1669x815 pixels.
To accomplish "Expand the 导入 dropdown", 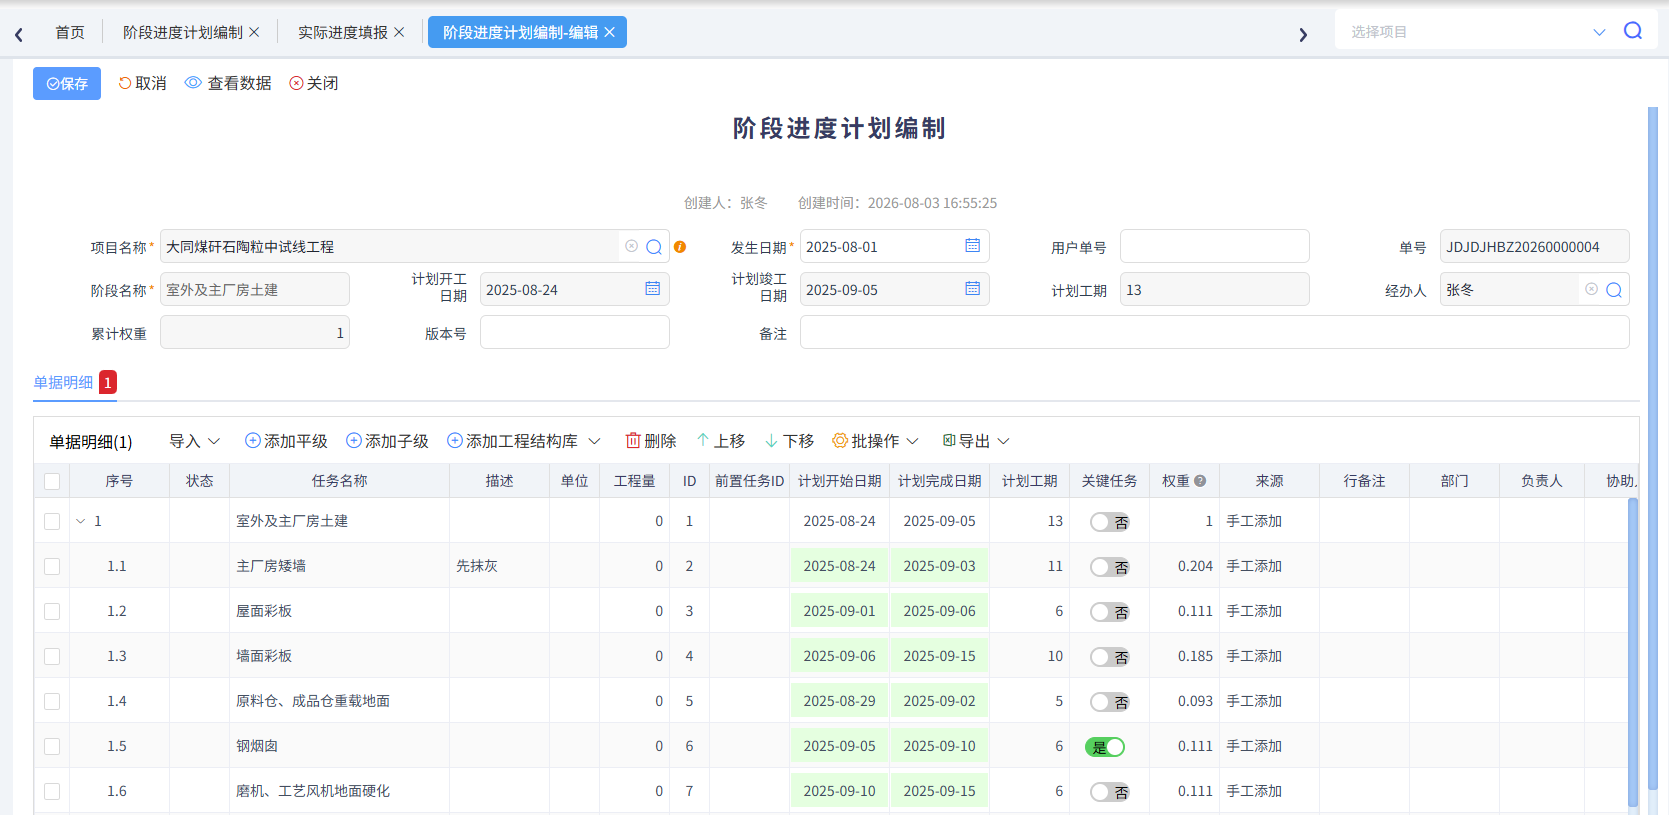I will (x=194, y=441).
